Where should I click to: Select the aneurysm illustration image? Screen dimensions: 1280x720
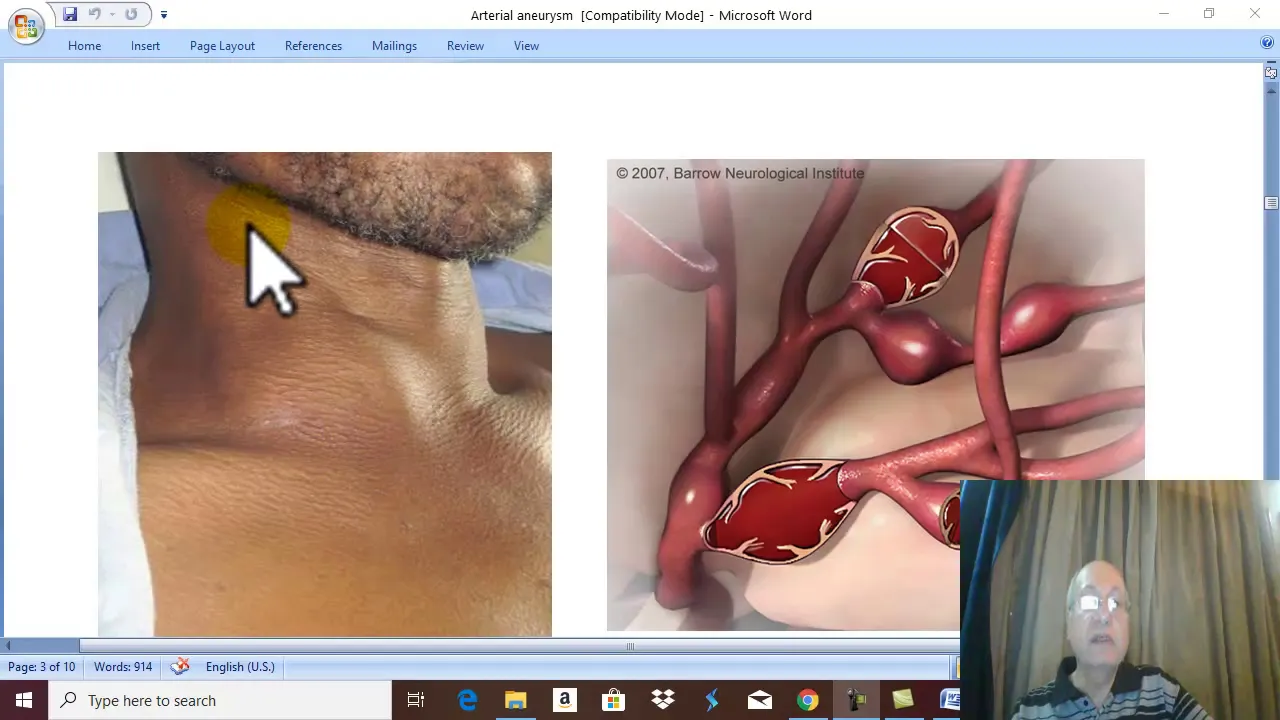875,395
